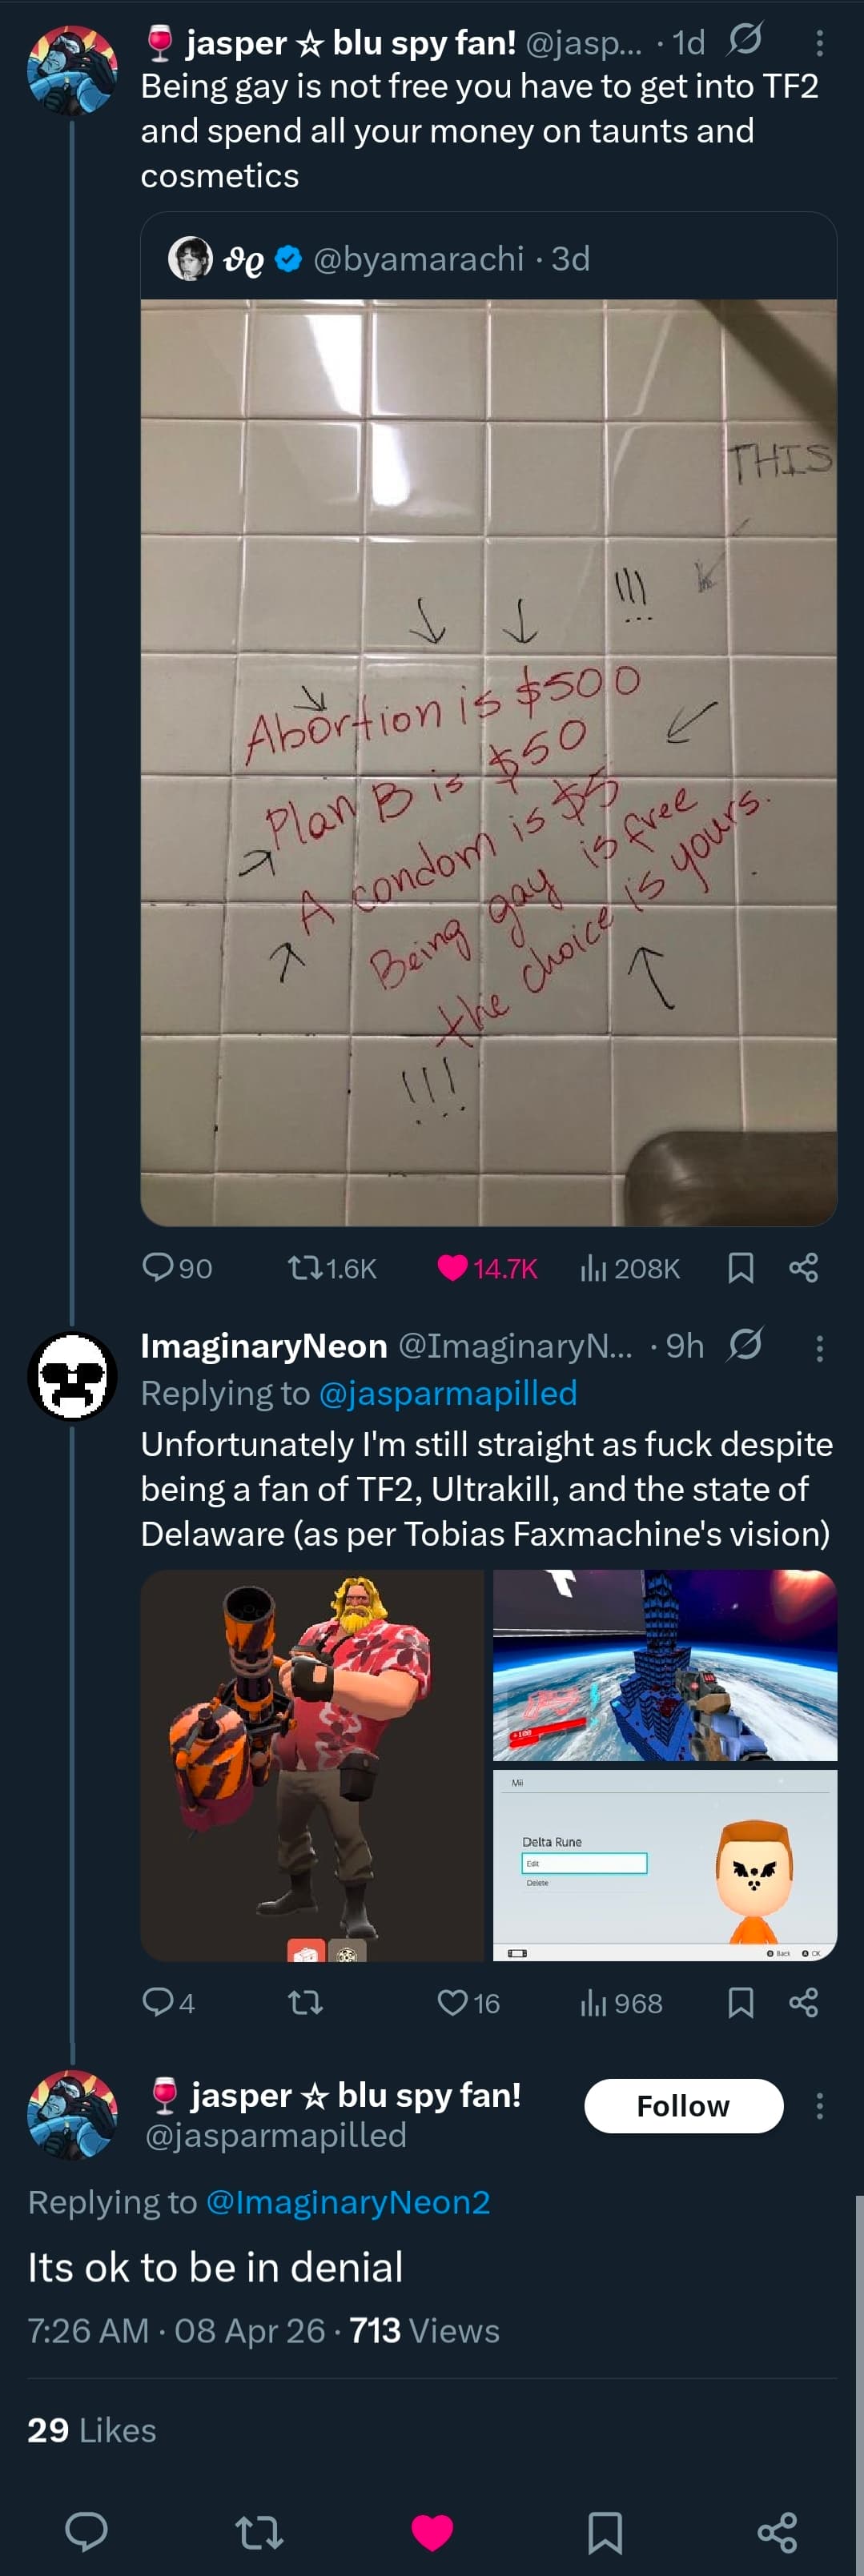Retweet the top tweet with 1.6K reposts
The image size is (864, 2576).
[304, 1268]
